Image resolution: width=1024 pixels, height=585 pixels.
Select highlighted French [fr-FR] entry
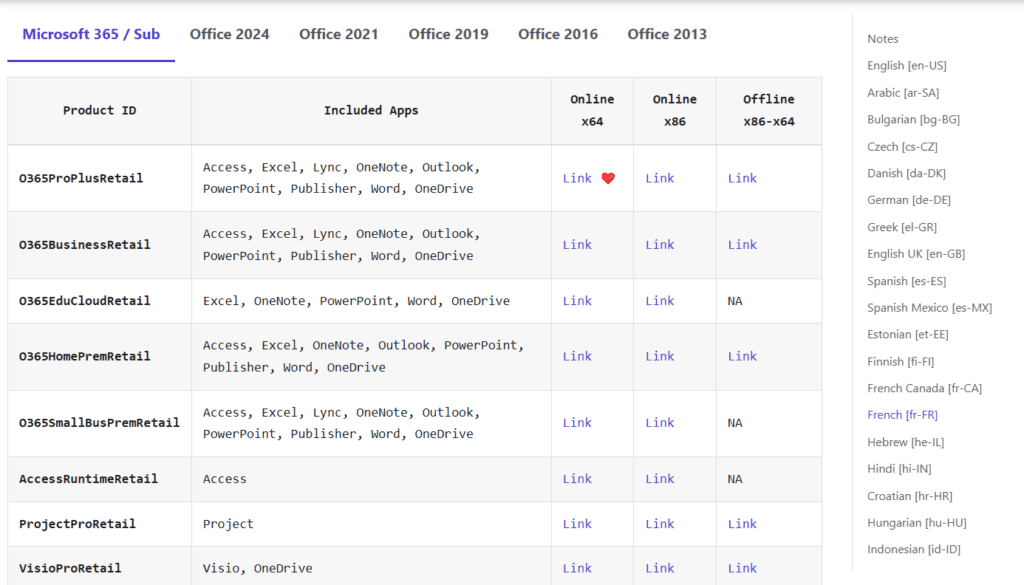point(903,415)
